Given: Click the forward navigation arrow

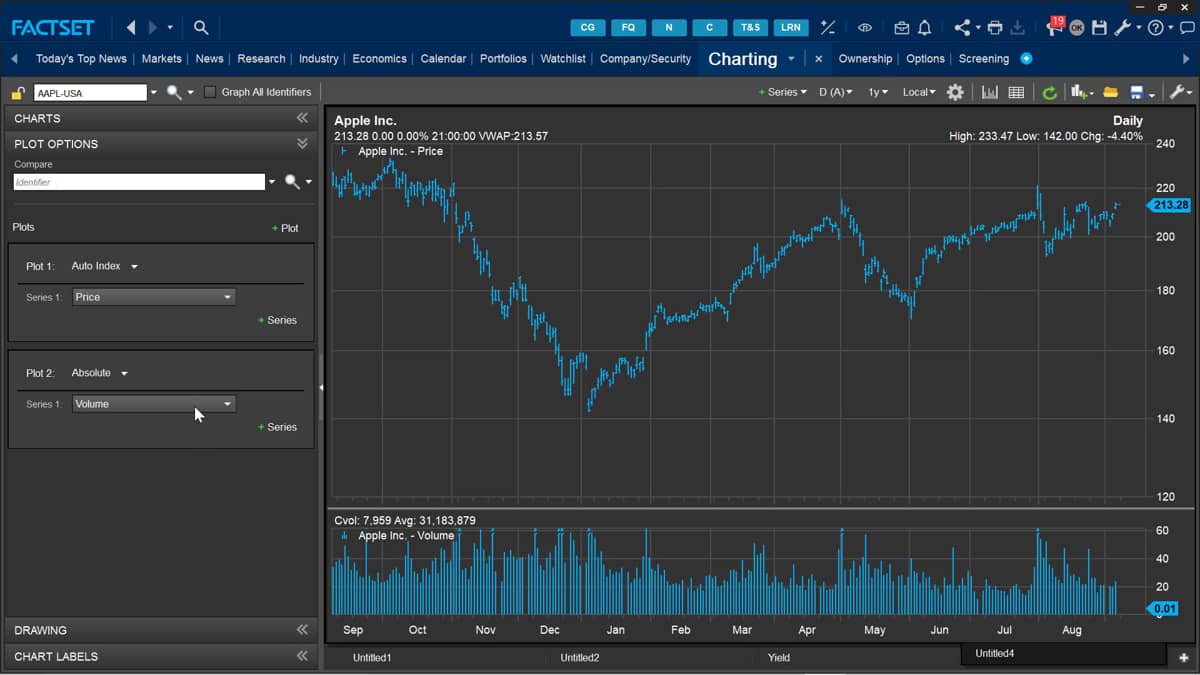Looking at the screenshot, I should click(x=153, y=28).
